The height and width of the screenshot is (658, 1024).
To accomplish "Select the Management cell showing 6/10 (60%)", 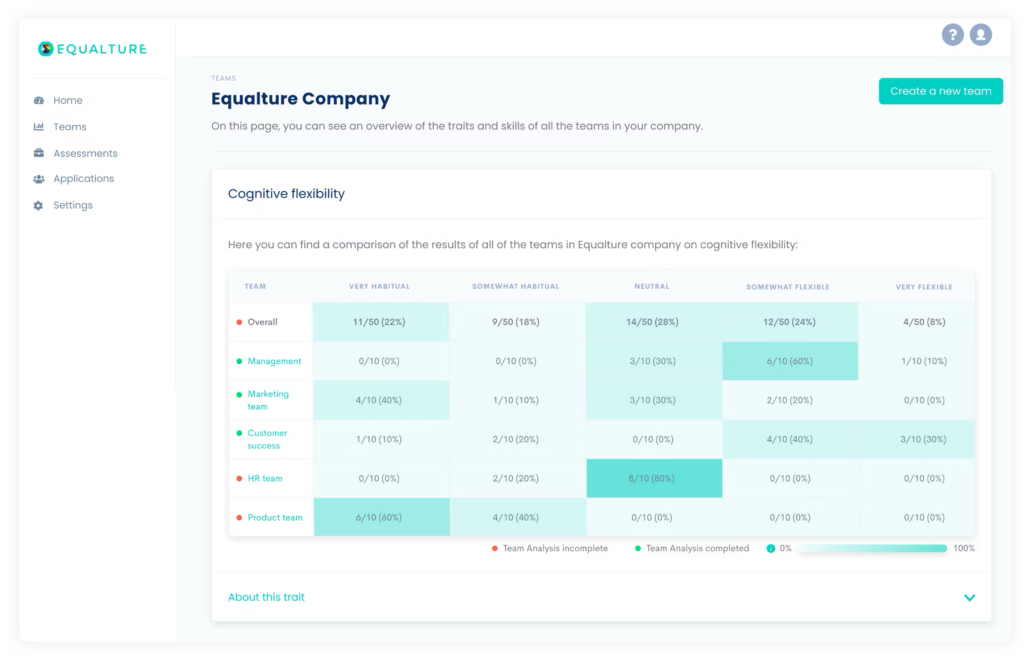I will click(x=789, y=361).
